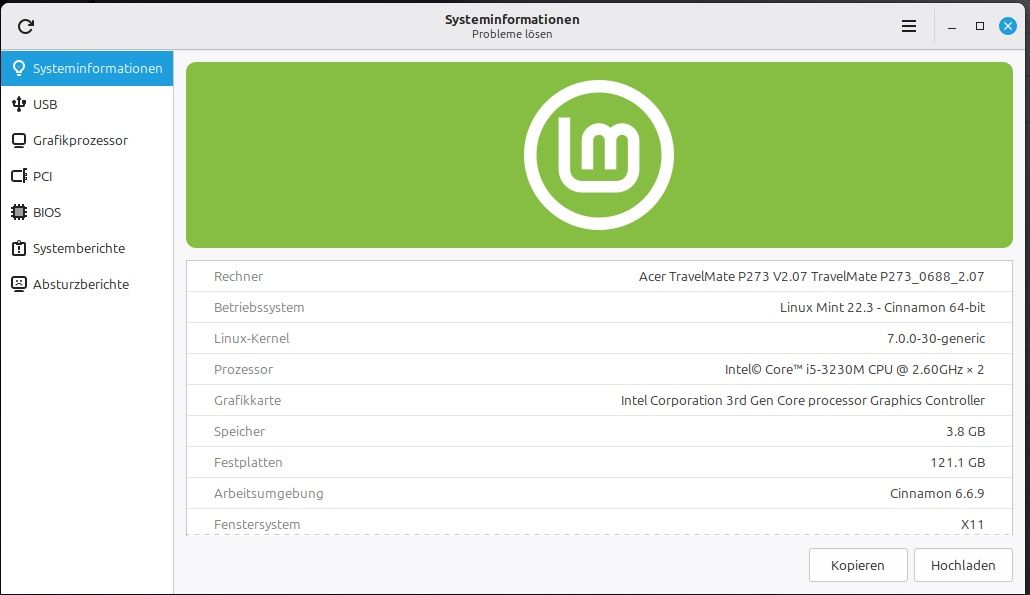Click the Fenstersystem label
Viewport: 1030px width, 595px height.
pyautogui.click(x=257, y=524)
